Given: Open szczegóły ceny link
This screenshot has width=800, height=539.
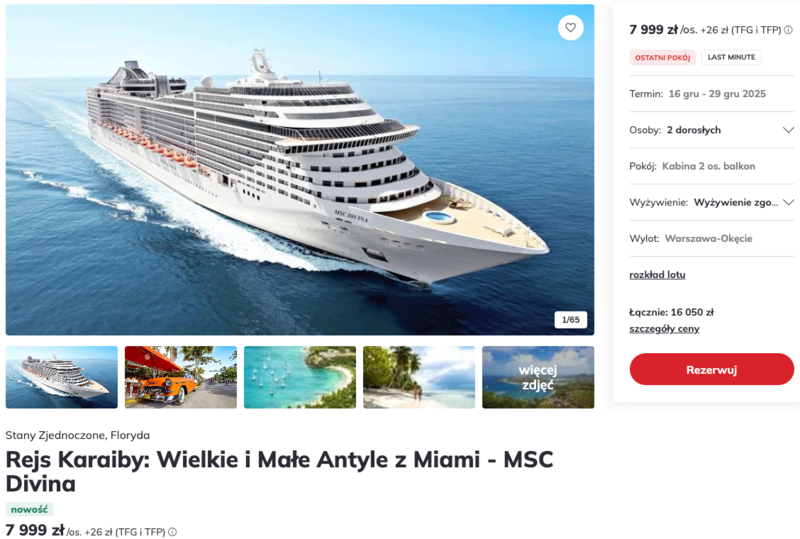Looking at the screenshot, I should (x=664, y=329).
